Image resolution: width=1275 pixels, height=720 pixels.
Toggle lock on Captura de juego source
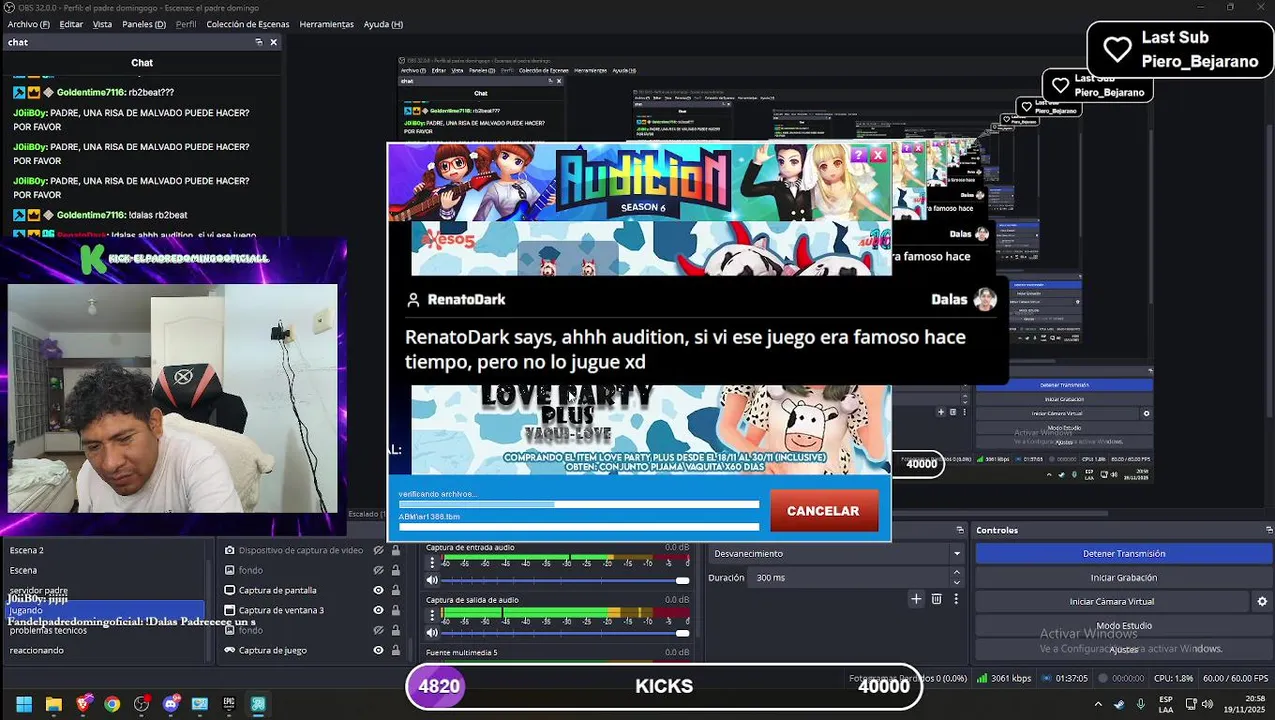[395, 650]
